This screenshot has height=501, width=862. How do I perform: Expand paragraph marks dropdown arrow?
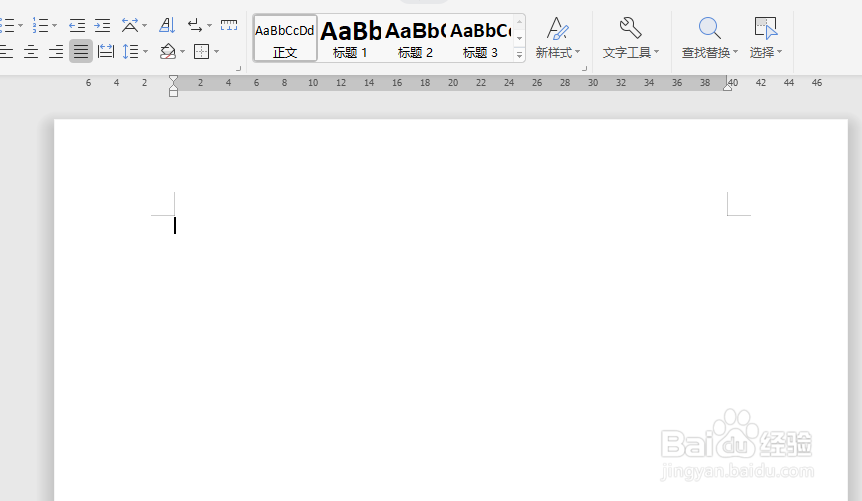[x=209, y=25]
